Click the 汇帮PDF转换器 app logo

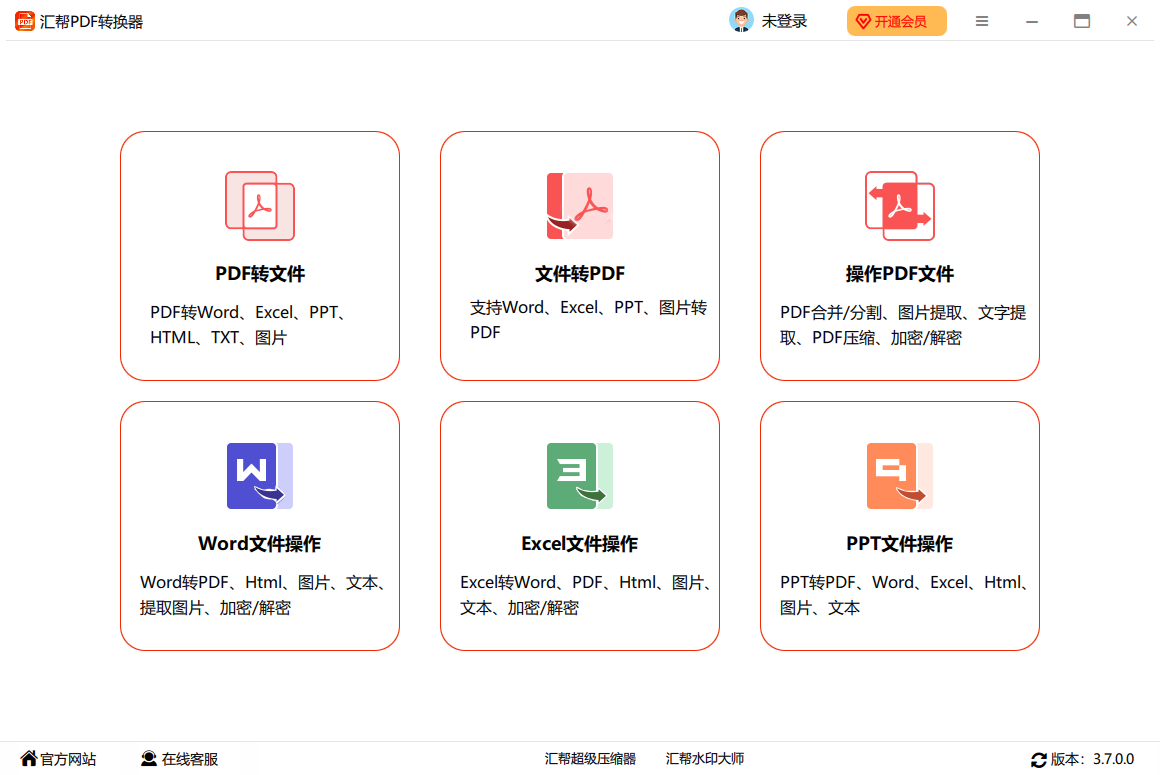tap(24, 21)
